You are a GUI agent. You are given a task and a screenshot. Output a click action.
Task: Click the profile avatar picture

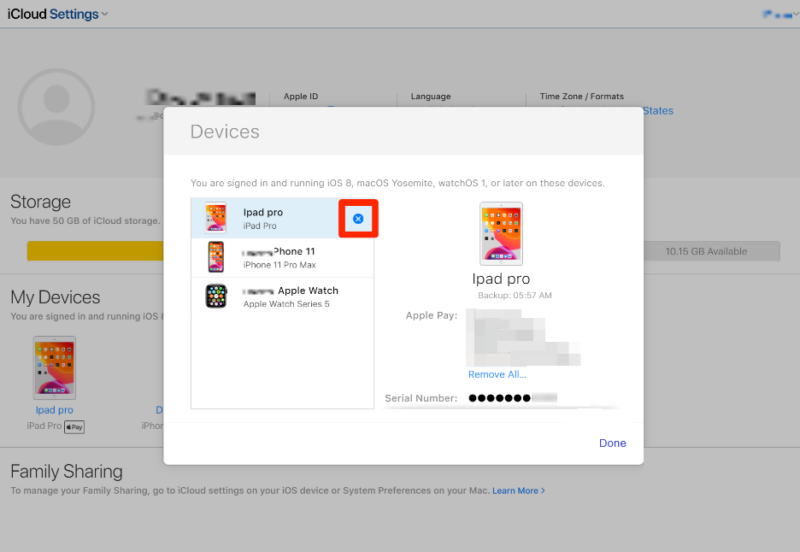click(56, 107)
